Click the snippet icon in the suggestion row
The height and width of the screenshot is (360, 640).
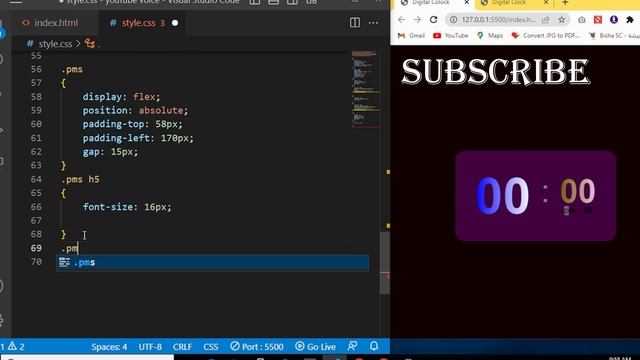pos(64,262)
